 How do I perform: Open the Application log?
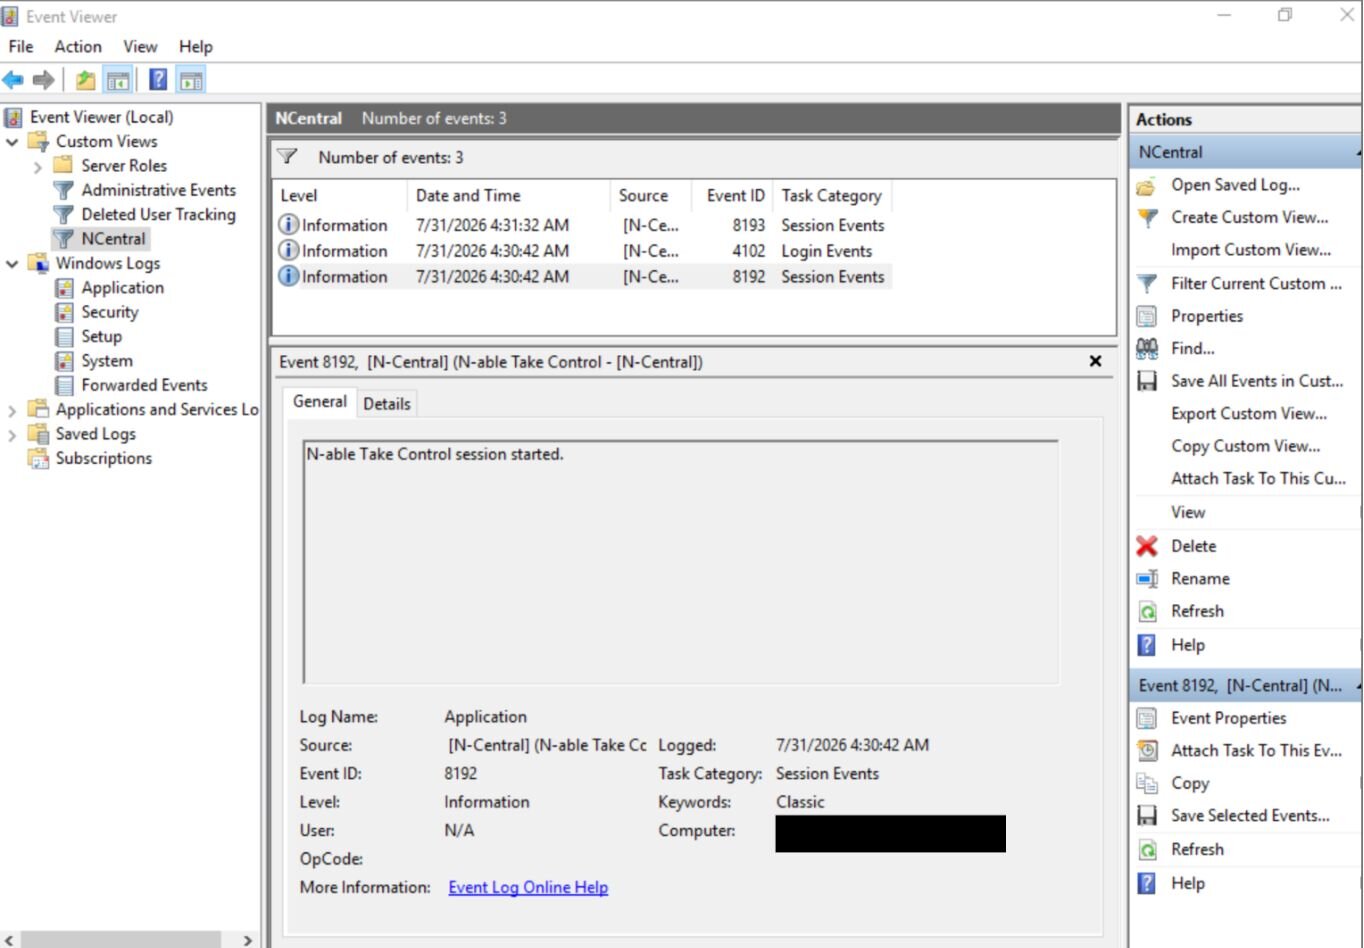point(123,288)
